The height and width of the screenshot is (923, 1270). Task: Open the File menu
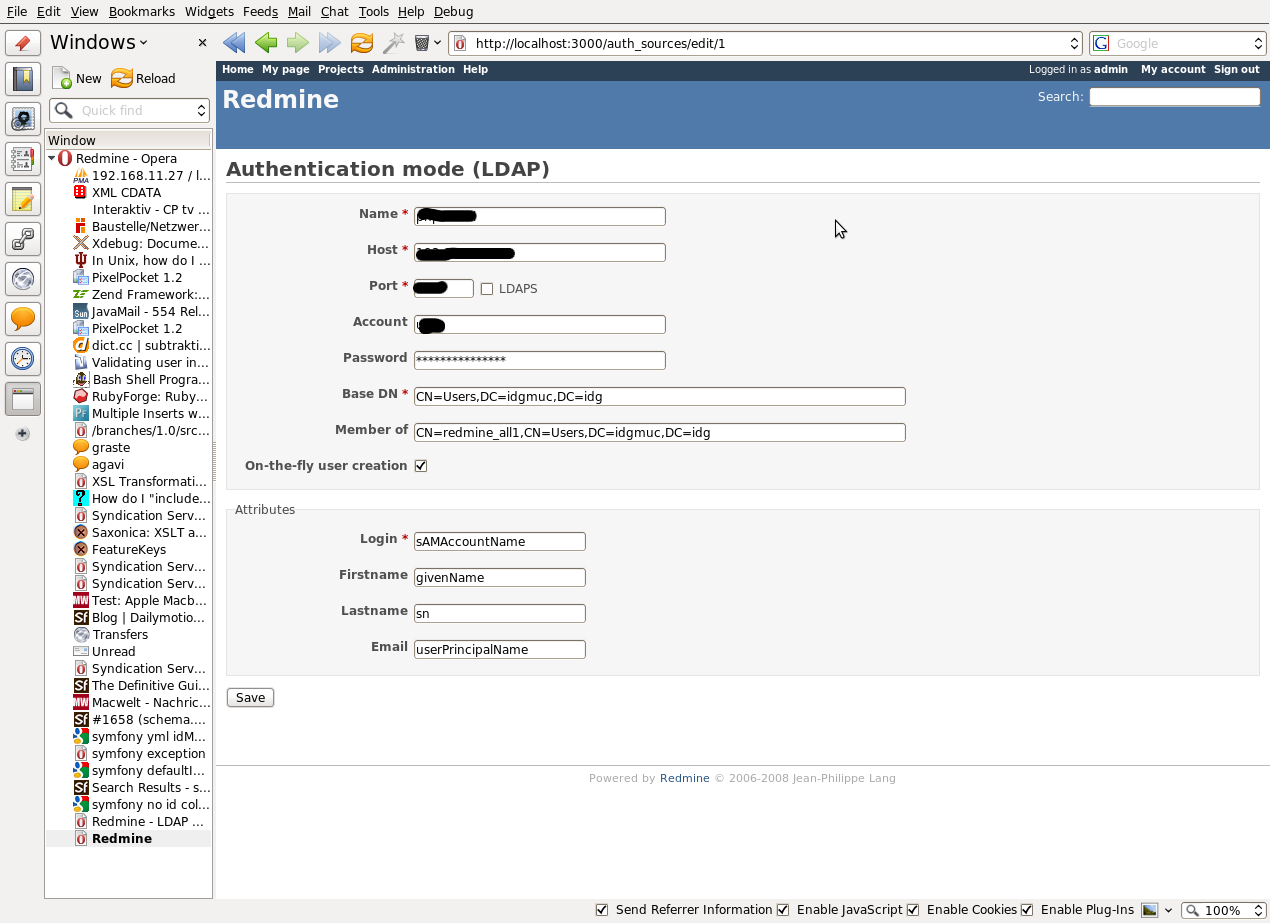tap(17, 11)
